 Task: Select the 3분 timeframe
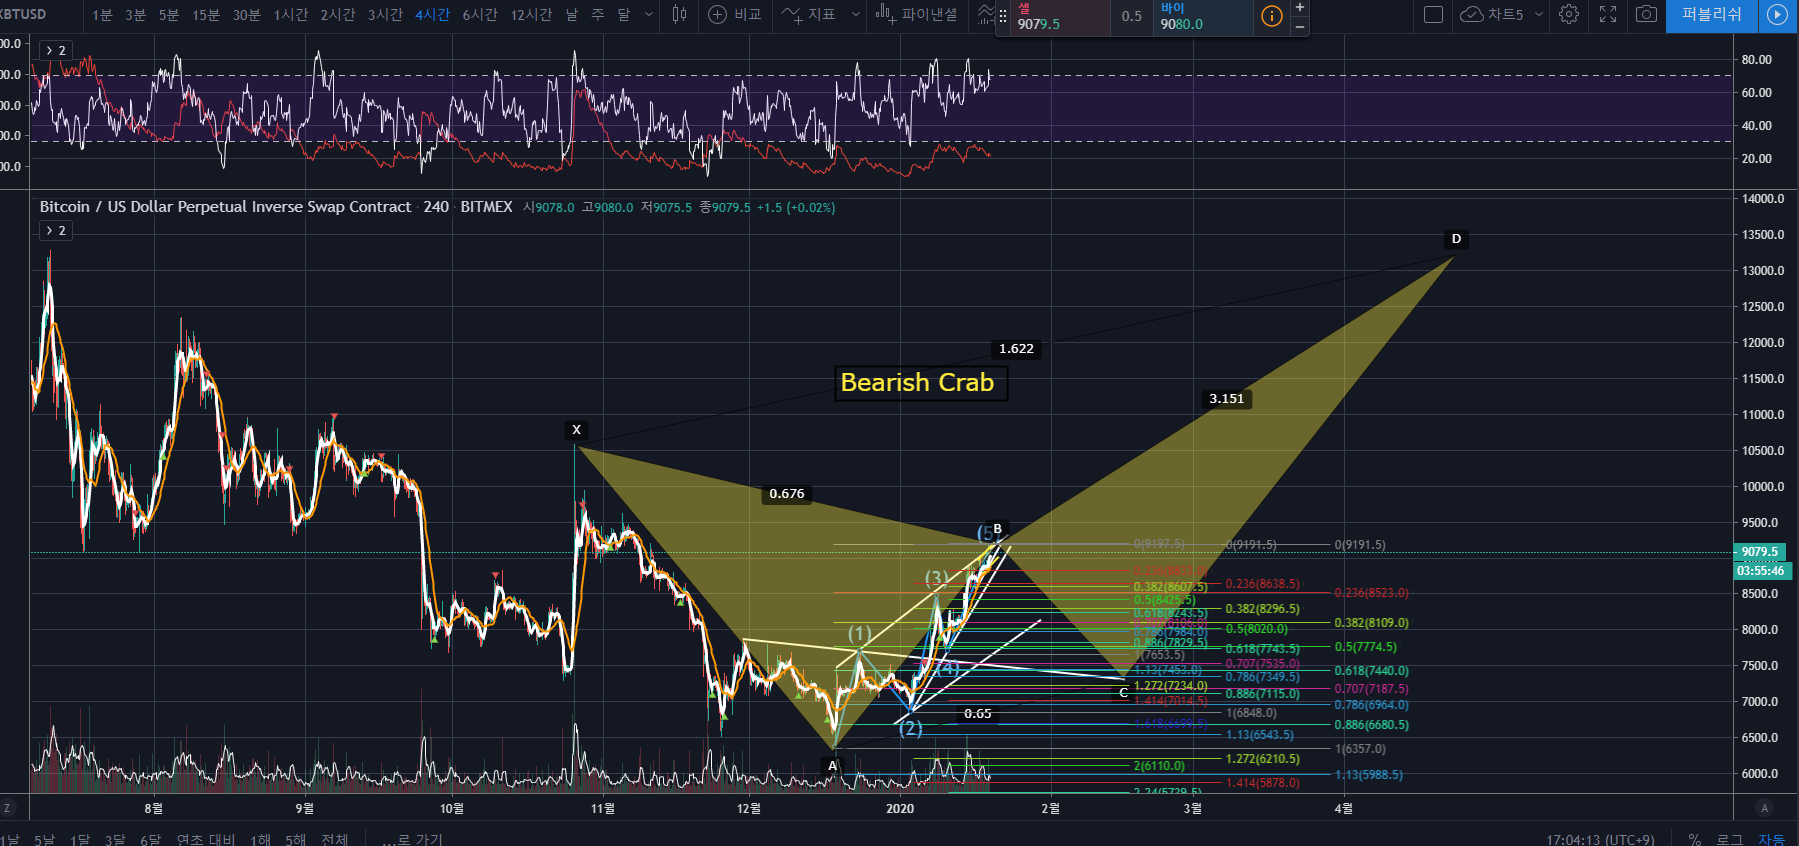click(x=135, y=15)
